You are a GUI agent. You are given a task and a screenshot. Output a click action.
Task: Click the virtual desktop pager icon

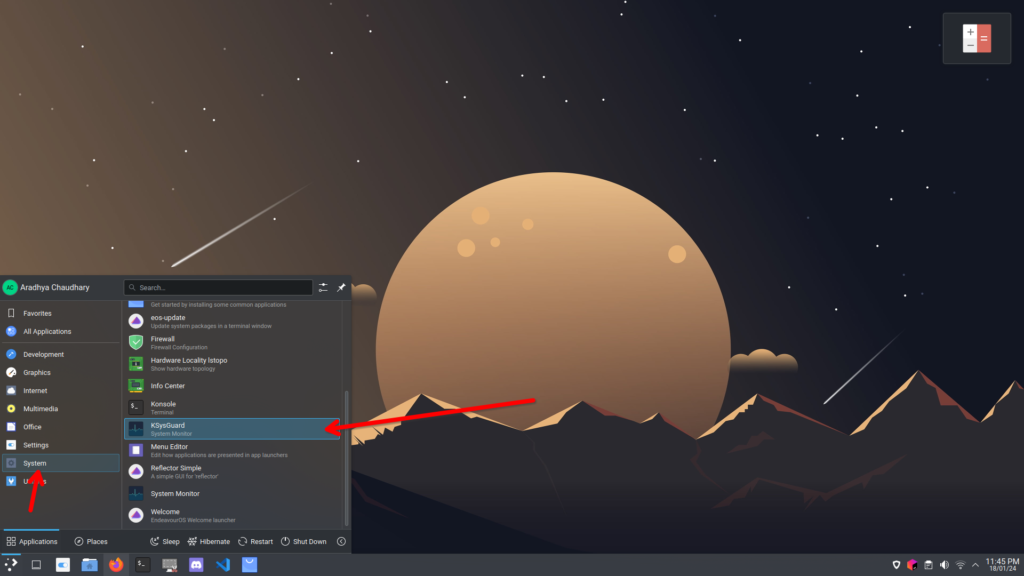pyautogui.click(x=36, y=565)
